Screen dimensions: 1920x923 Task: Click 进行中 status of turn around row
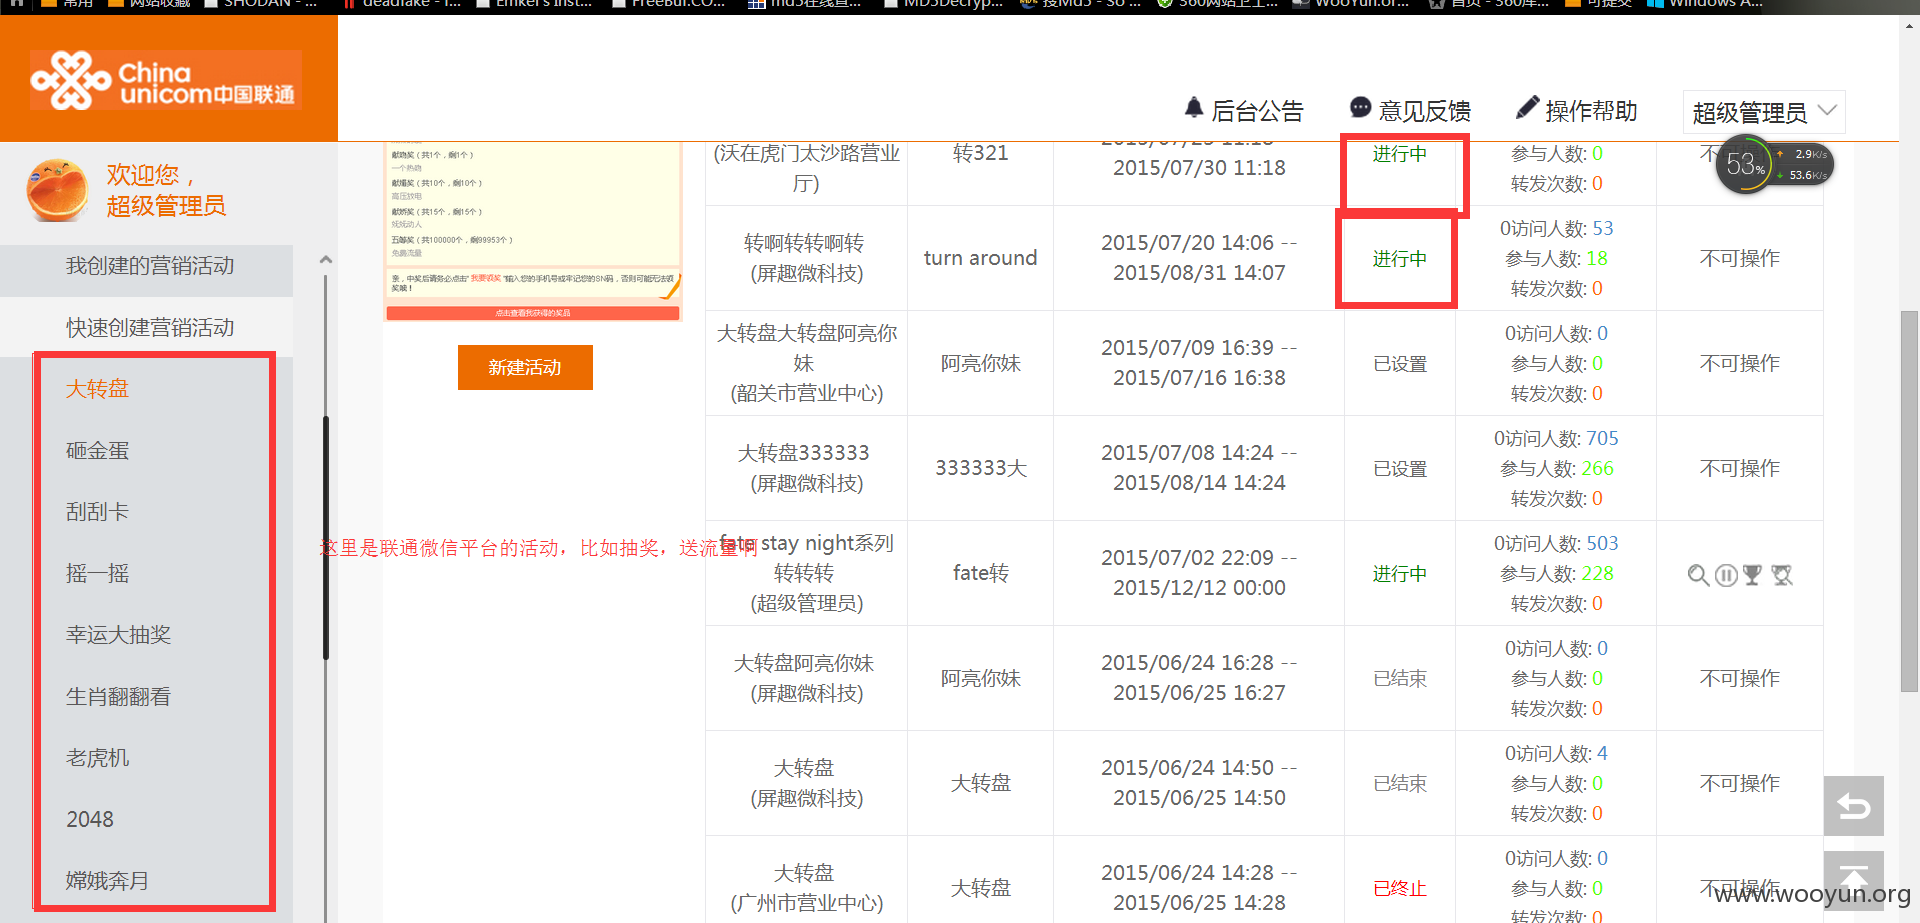pos(1399,259)
